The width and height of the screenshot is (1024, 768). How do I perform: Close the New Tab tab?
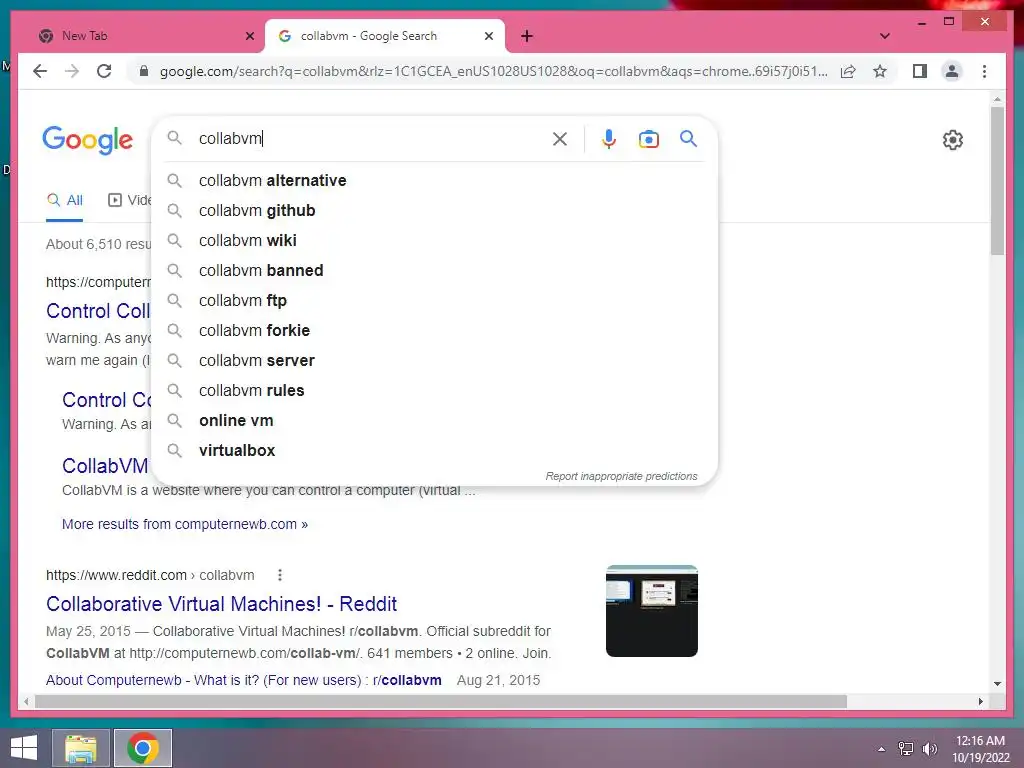(x=249, y=36)
